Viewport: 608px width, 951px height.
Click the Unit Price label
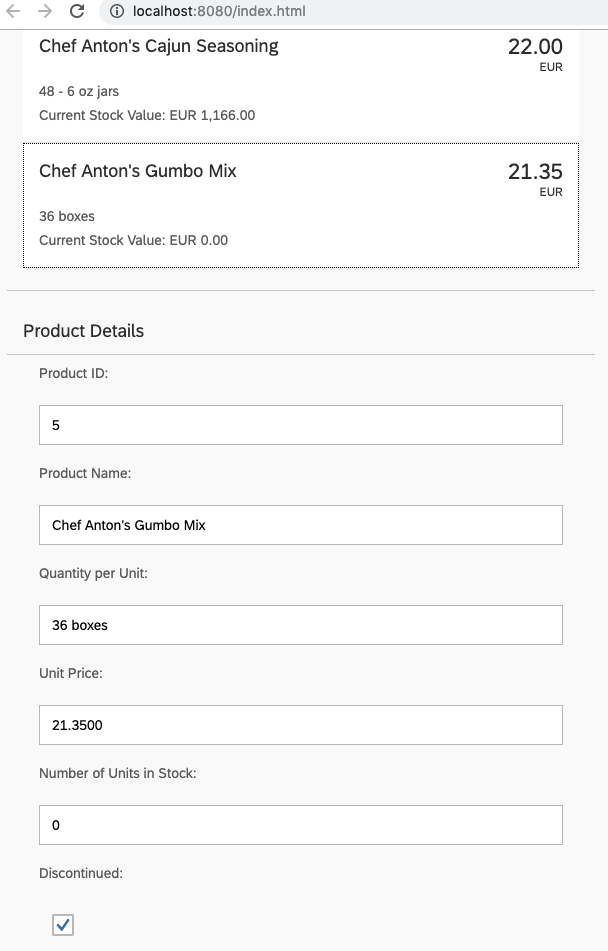[71, 673]
